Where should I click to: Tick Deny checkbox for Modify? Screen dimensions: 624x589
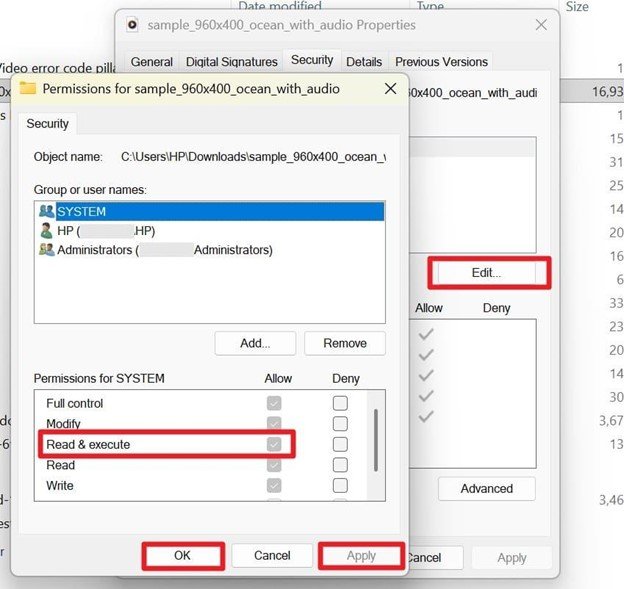pyautogui.click(x=340, y=423)
